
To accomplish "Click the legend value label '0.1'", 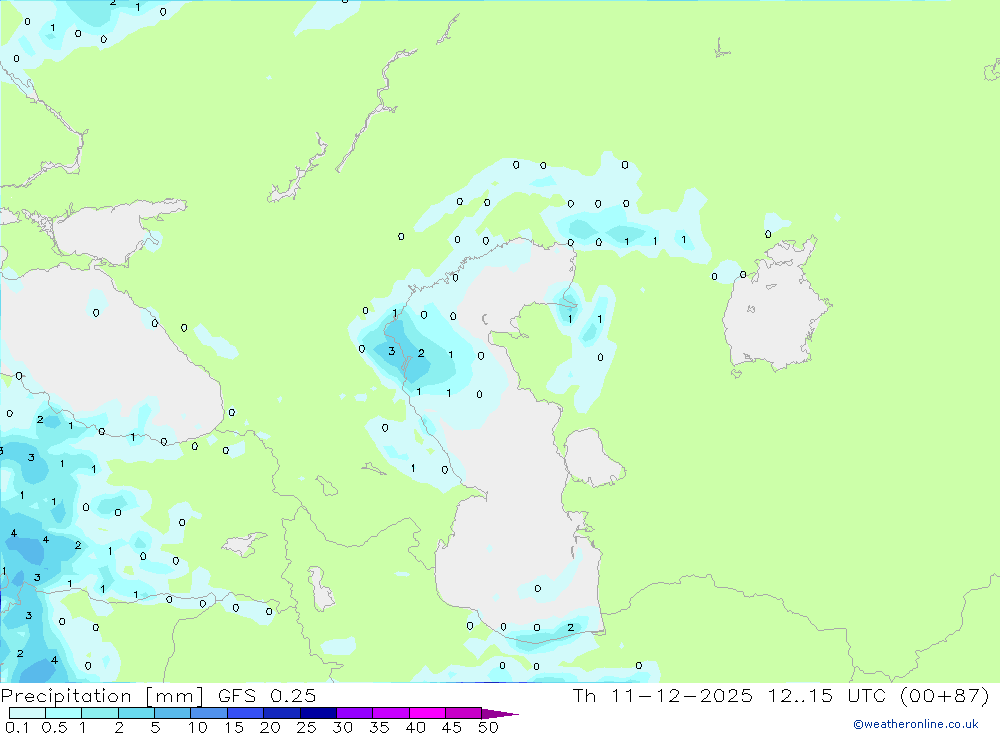I will tap(17, 727).
